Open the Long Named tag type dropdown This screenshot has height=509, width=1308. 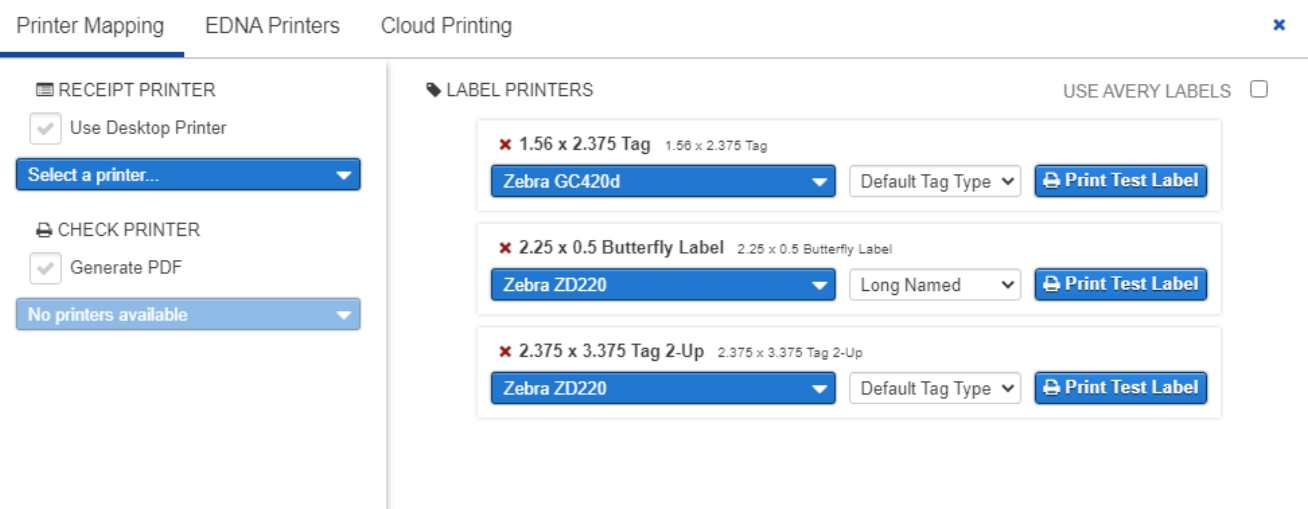pos(935,285)
